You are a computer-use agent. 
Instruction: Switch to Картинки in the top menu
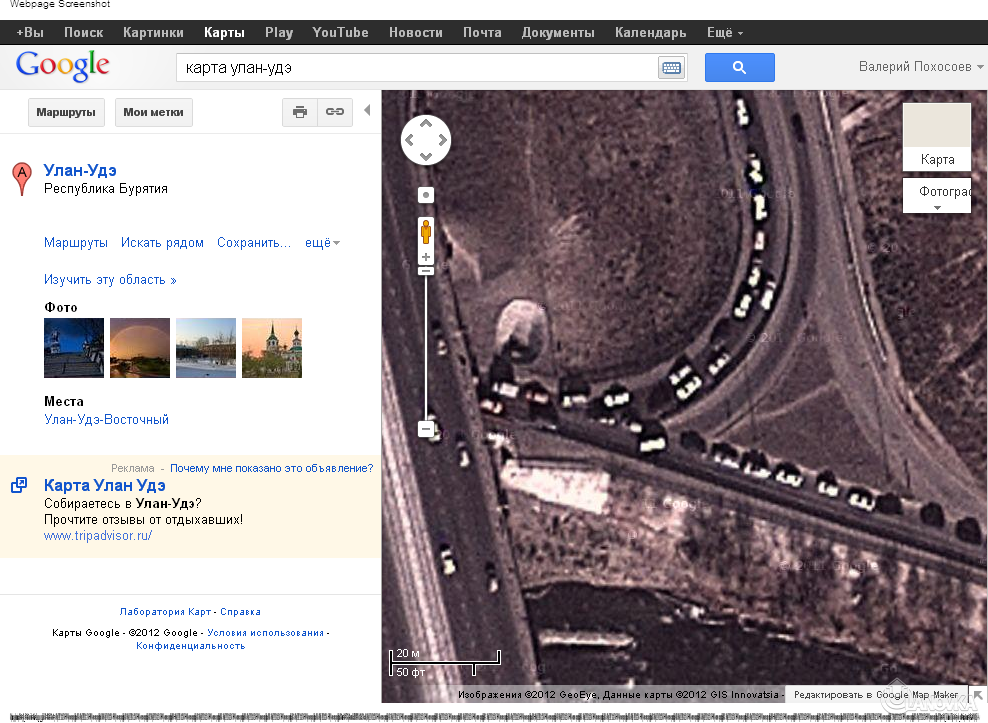[152, 31]
